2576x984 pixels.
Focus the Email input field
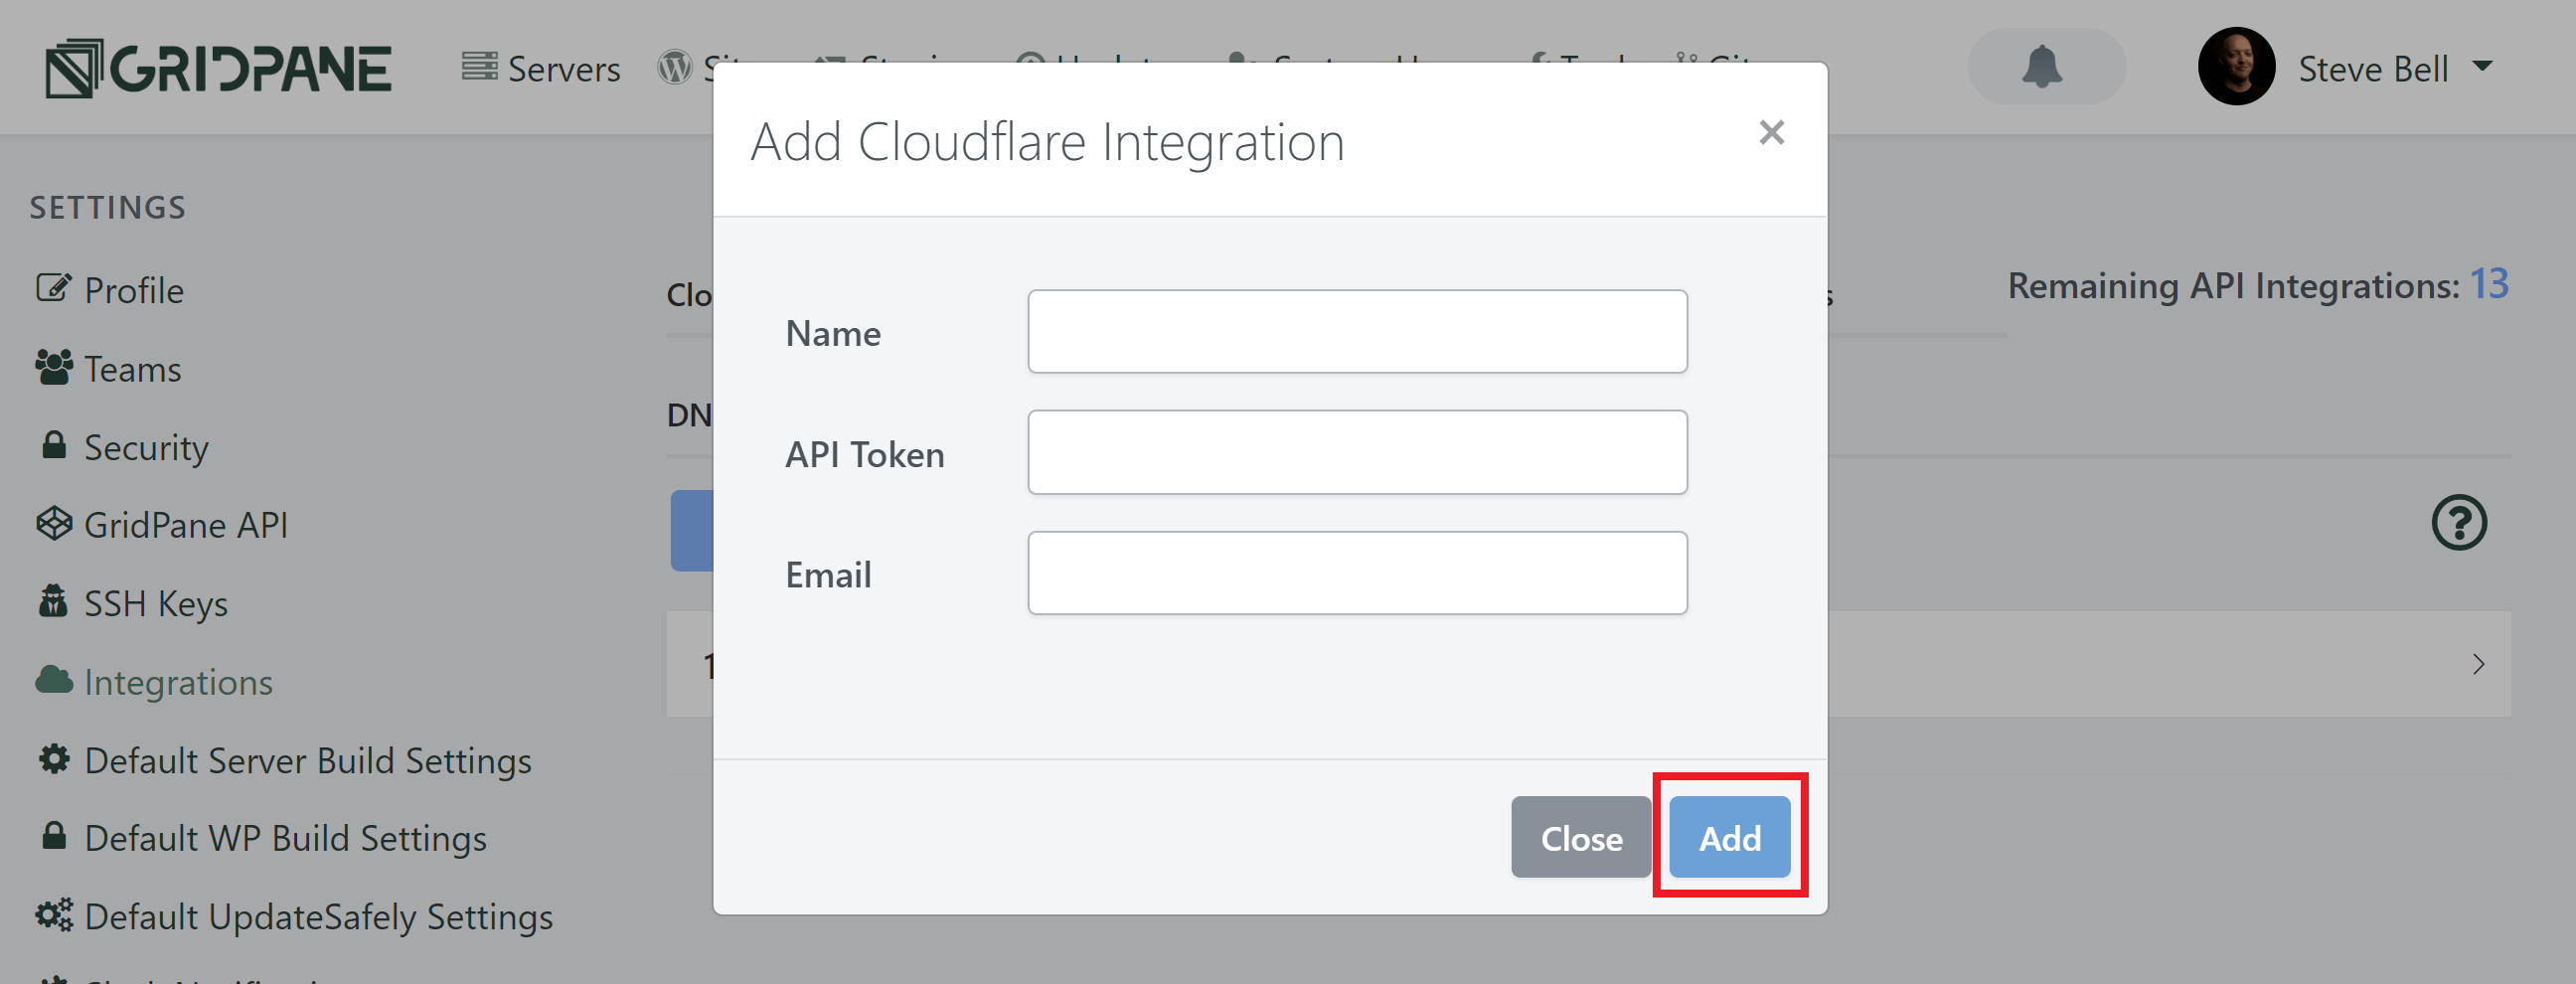1357,573
